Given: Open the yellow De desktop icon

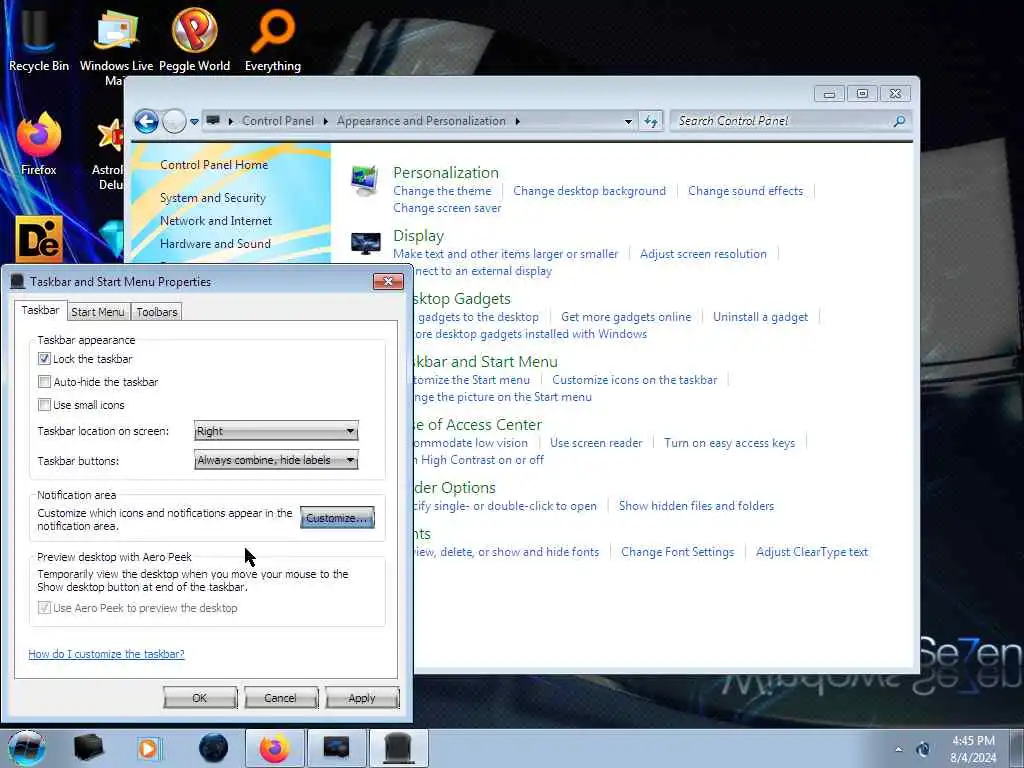Looking at the screenshot, I should pos(39,239).
